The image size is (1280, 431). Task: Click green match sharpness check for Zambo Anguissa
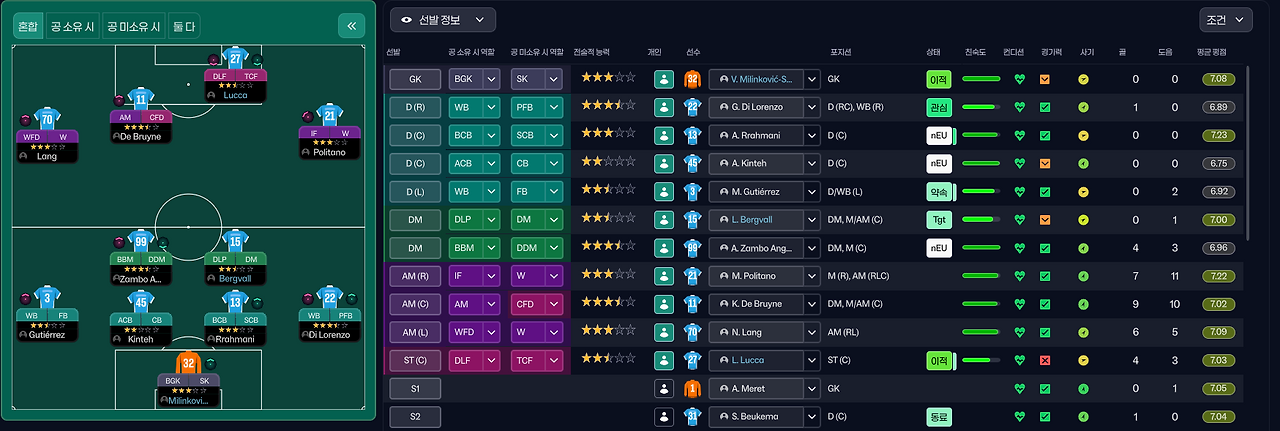click(x=1045, y=247)
